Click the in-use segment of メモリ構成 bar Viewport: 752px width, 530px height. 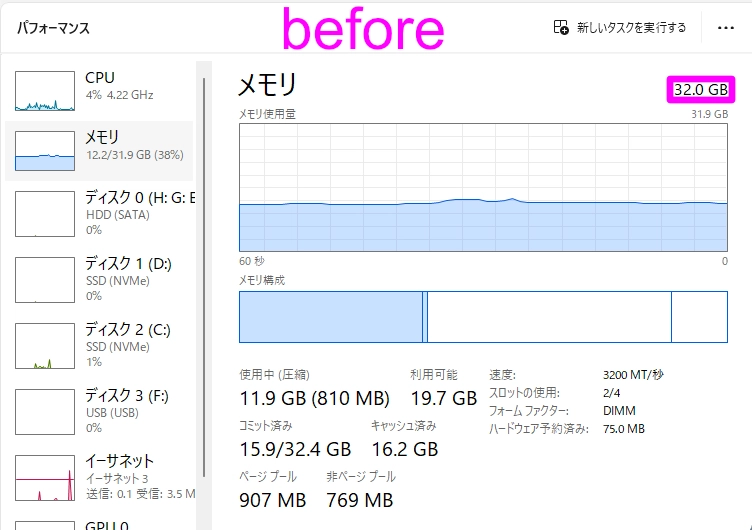[x=330, y=317]
